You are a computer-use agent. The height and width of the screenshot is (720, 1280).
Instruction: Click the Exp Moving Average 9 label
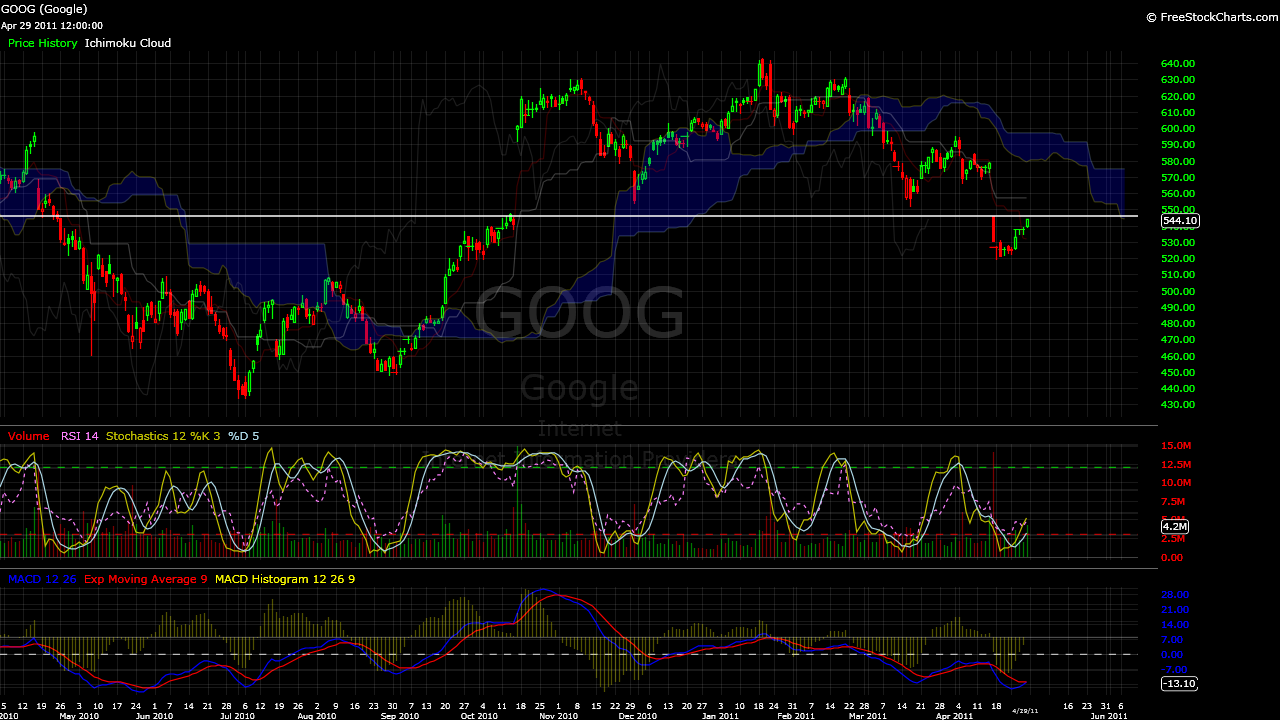pos(146,579)
